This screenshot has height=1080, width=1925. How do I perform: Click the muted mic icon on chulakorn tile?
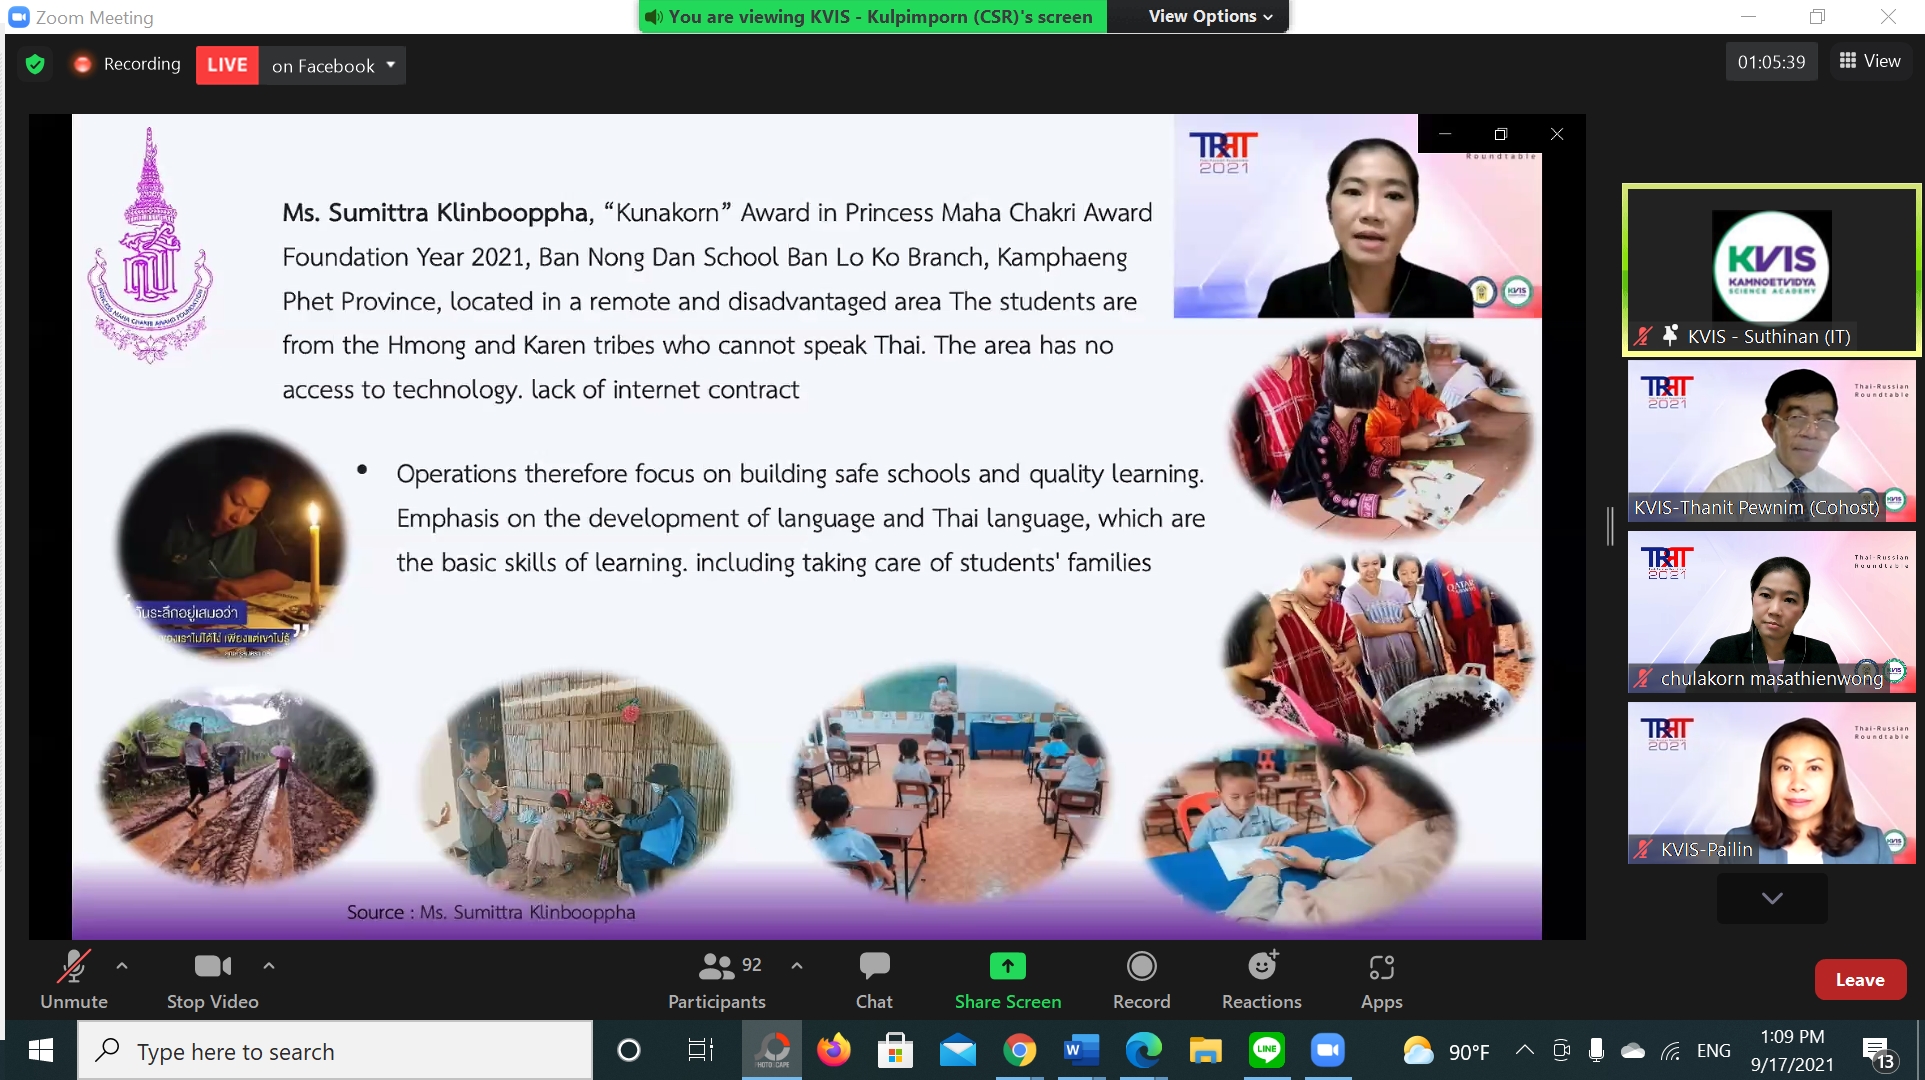click(1643, 679)
